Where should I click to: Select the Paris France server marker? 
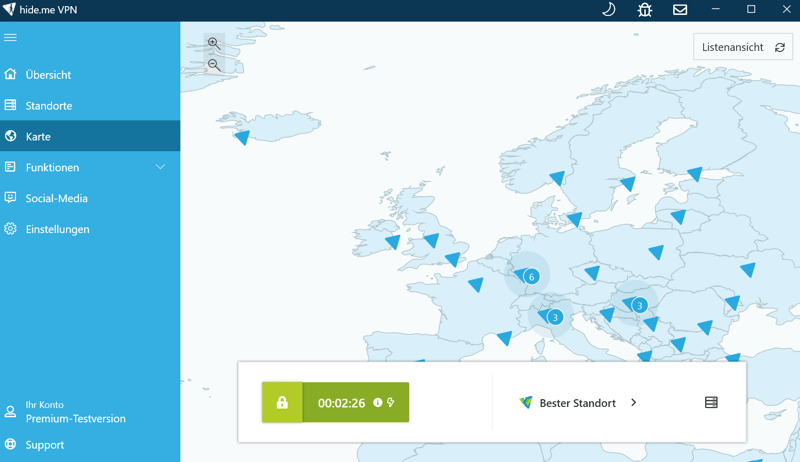(x=476, y=285)
